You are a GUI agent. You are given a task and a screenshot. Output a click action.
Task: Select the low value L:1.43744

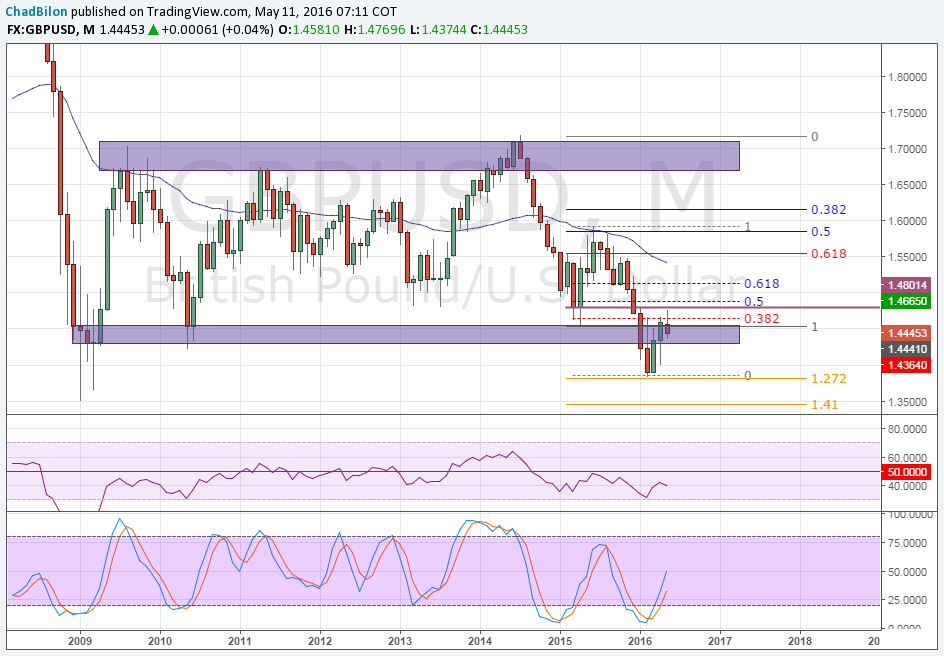point(438,29)
